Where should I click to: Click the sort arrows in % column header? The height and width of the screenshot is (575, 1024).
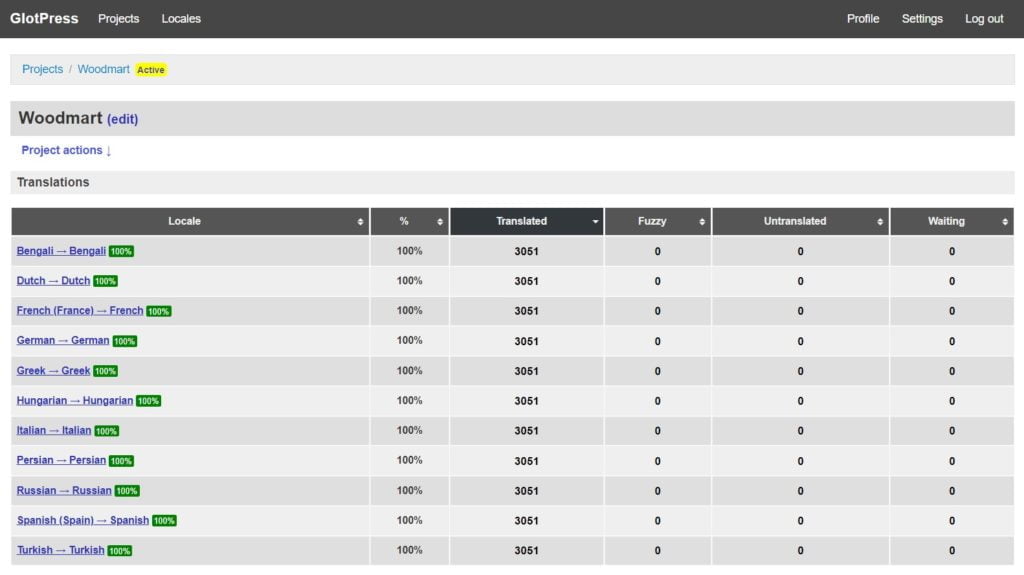coord(440,222)
